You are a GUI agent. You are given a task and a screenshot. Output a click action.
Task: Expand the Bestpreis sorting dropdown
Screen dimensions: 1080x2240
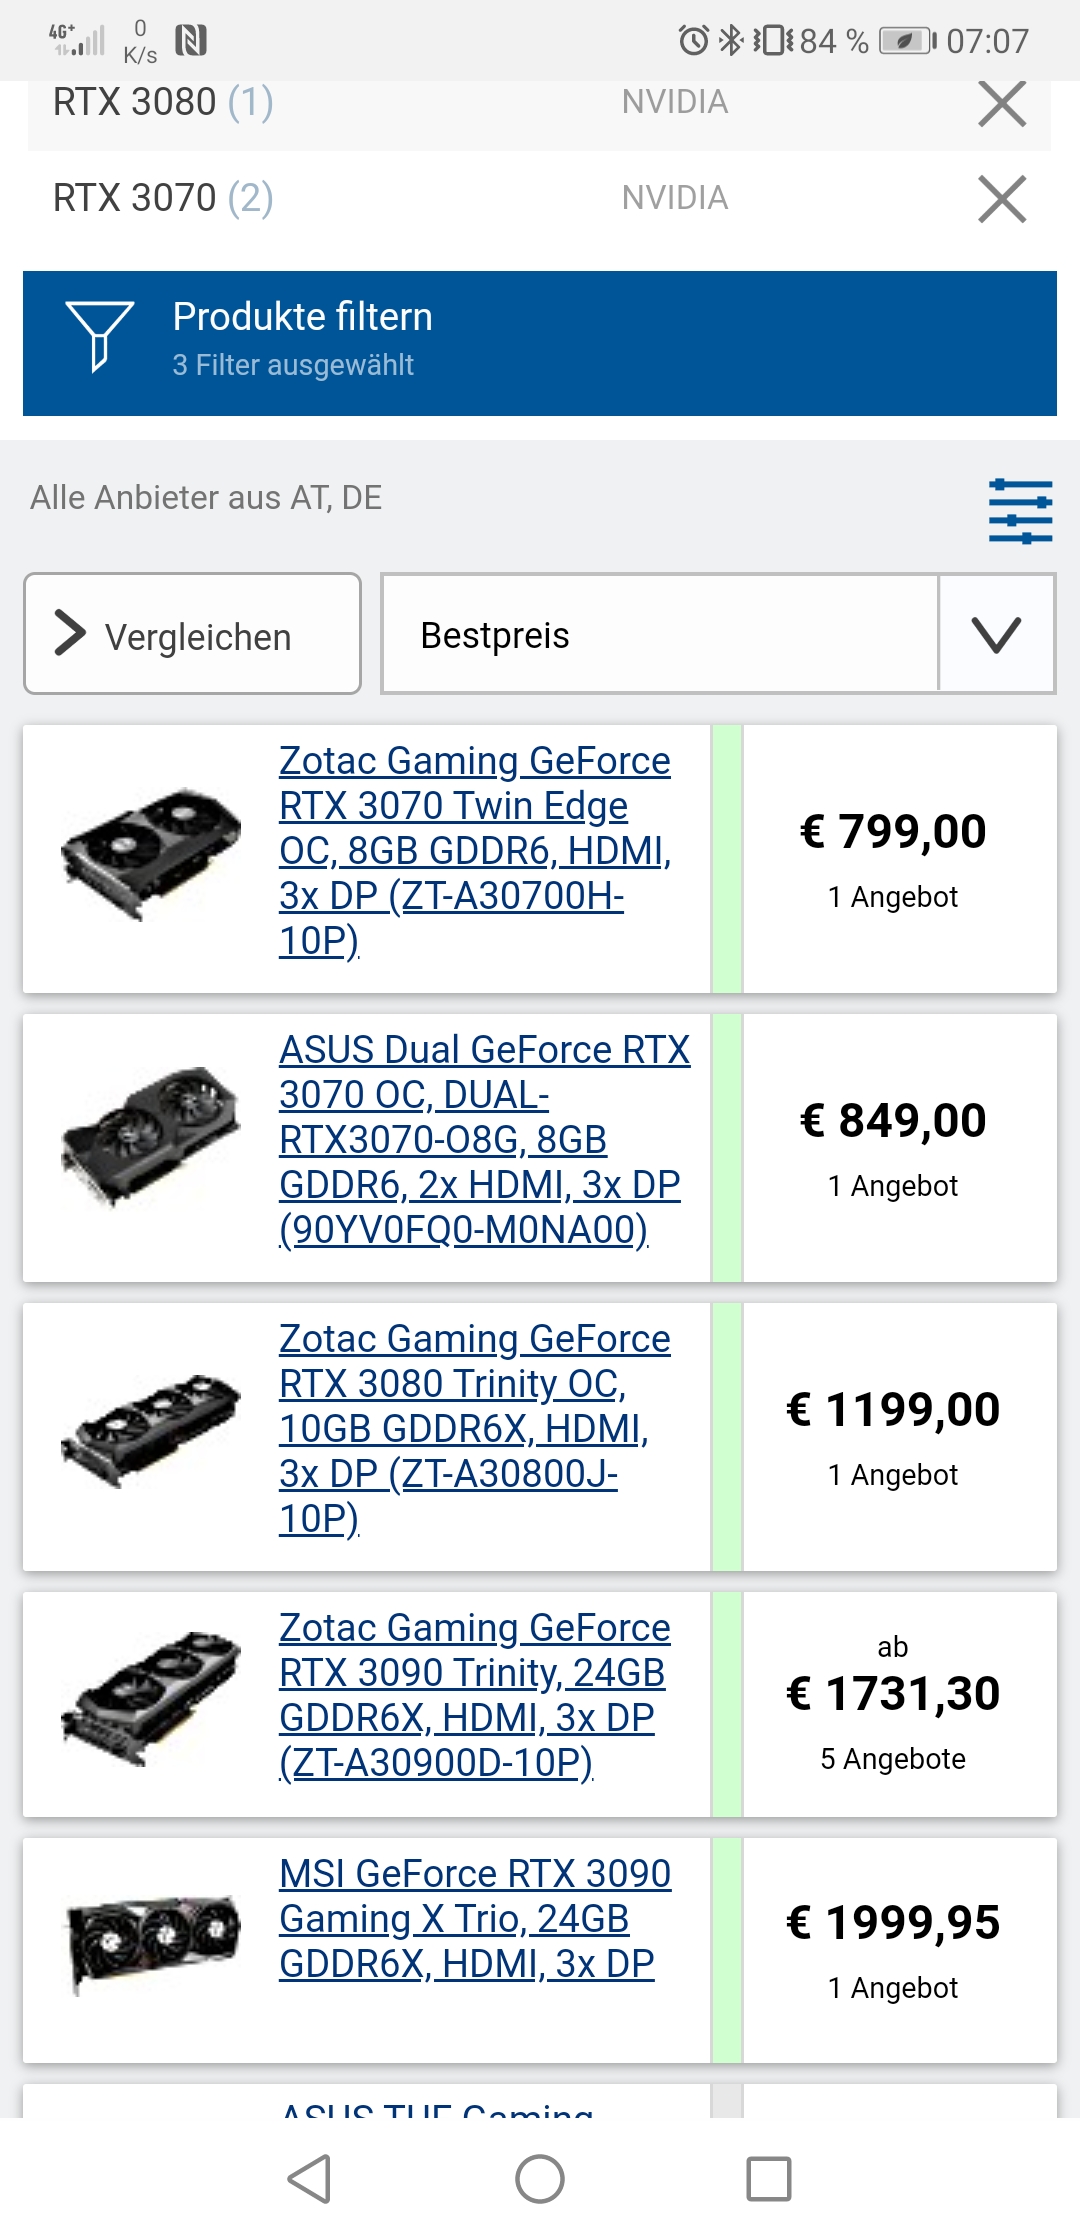(660, 634)
